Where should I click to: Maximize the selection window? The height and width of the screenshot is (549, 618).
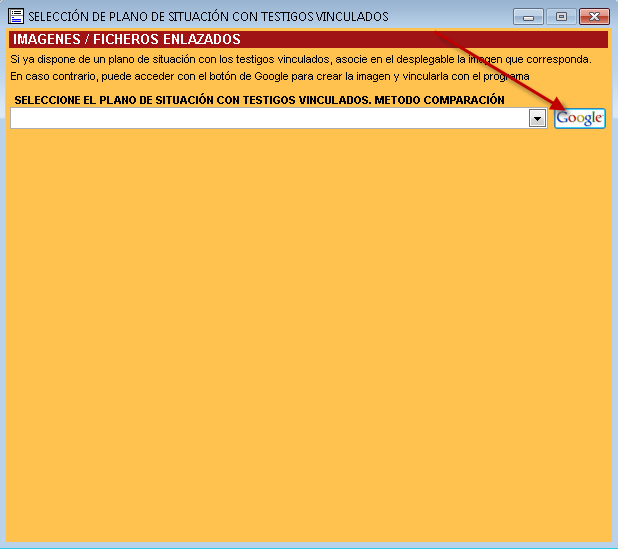[x=561, y=17]
